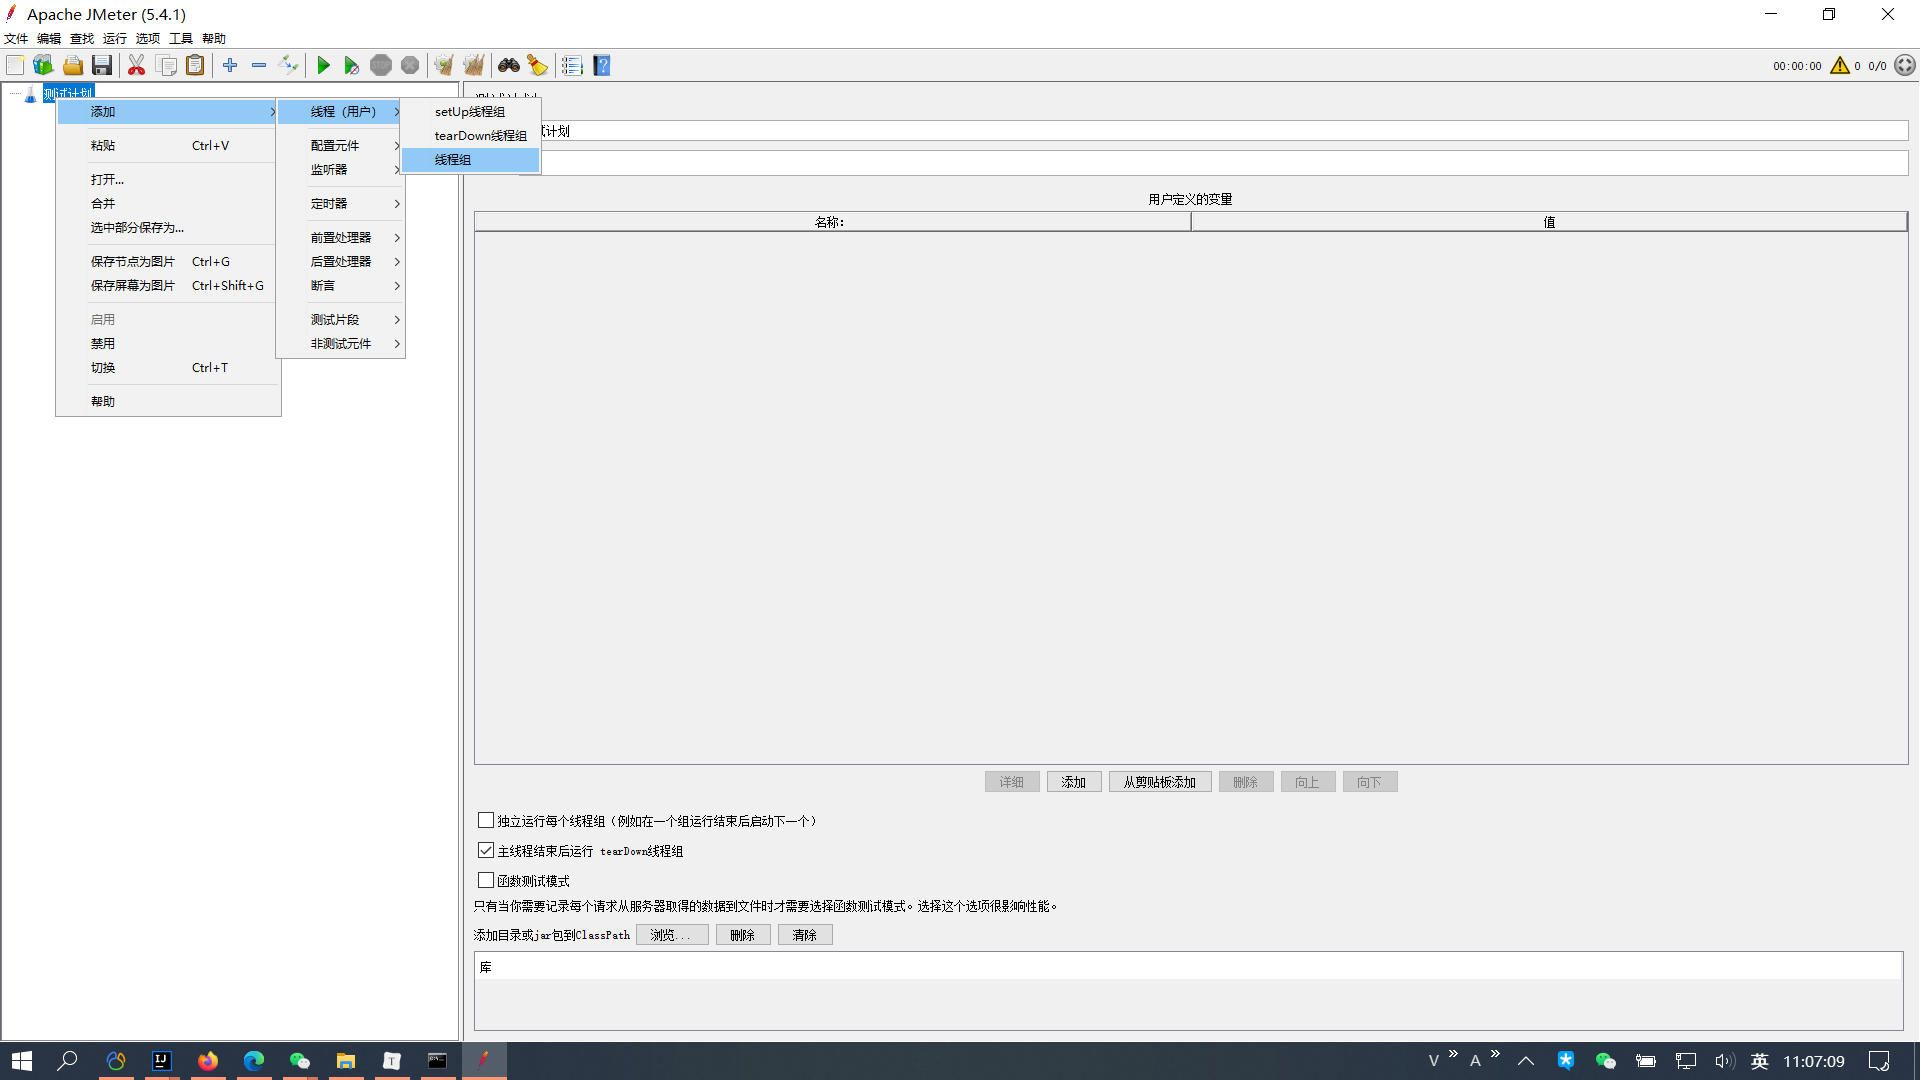
Task: Select tearDown线程组 menu entry
Action: coord(470,135)
